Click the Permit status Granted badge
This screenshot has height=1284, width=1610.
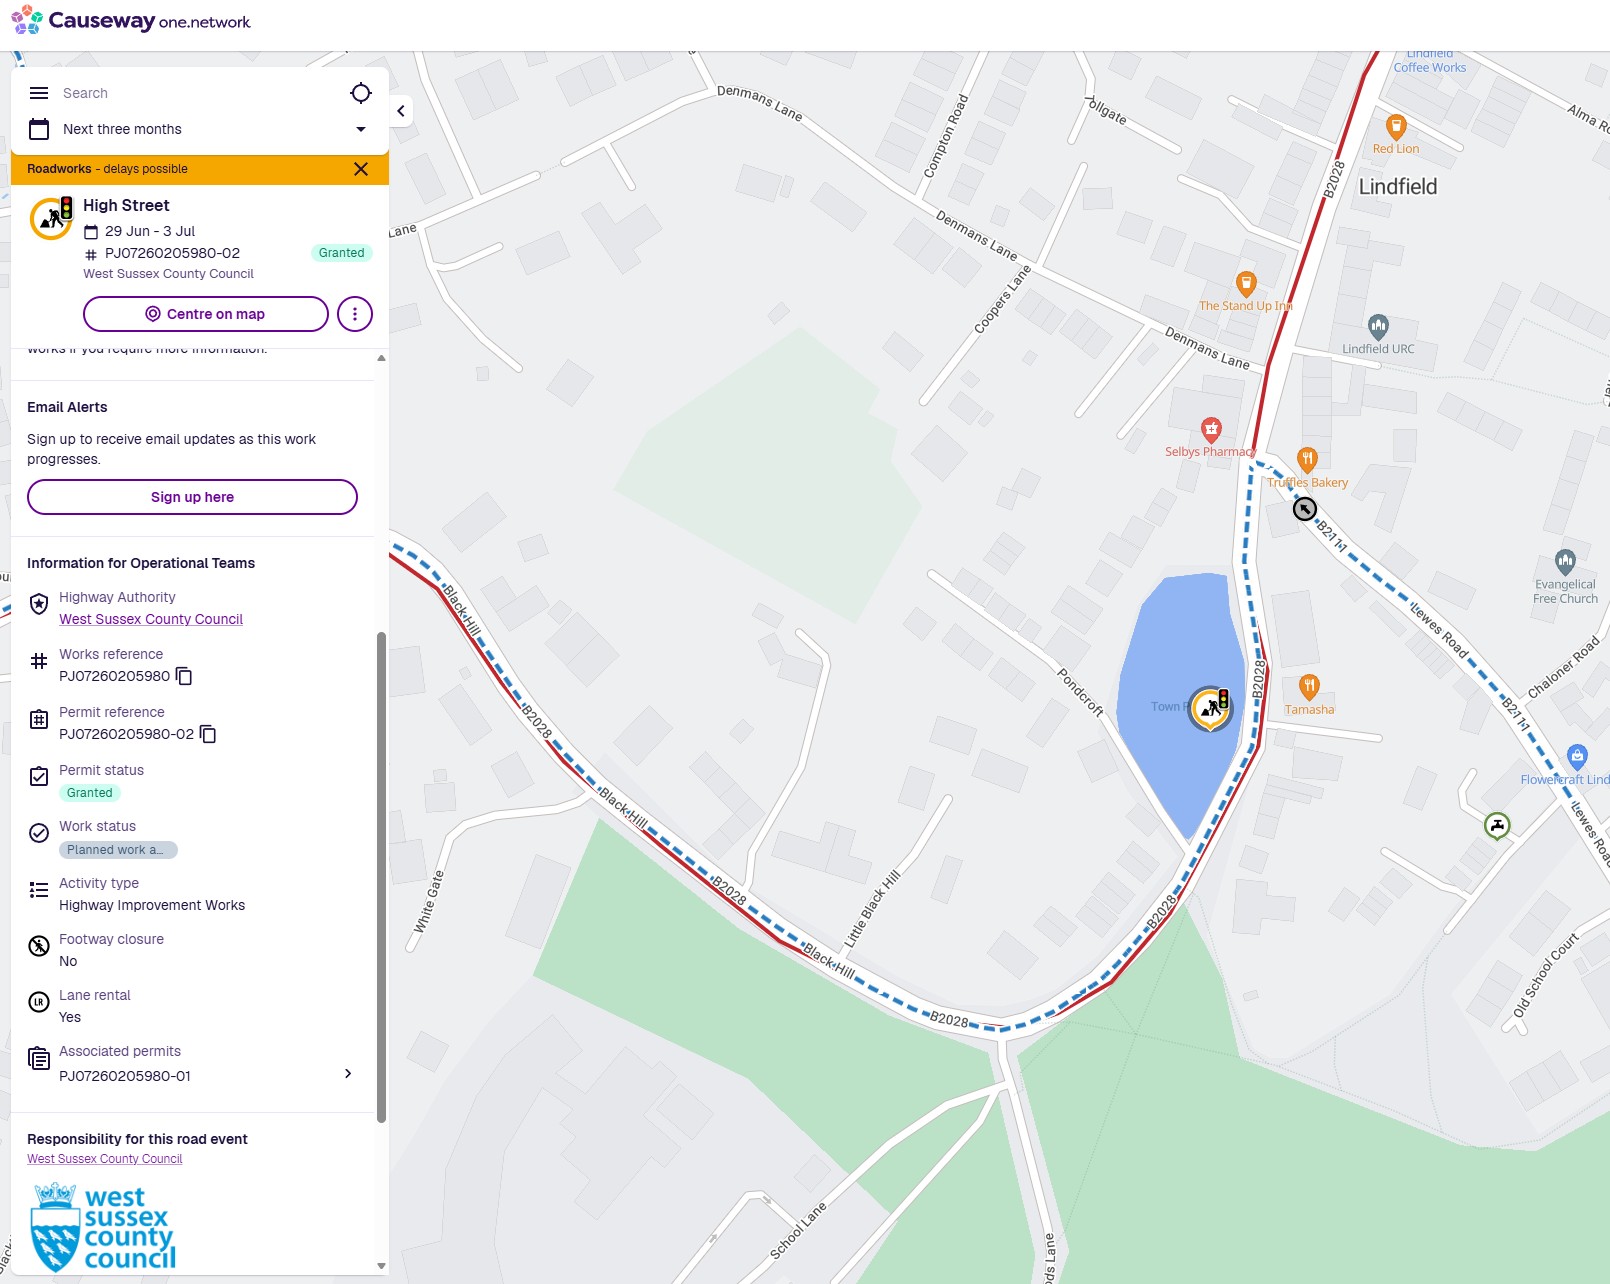[x=90, y=793]
